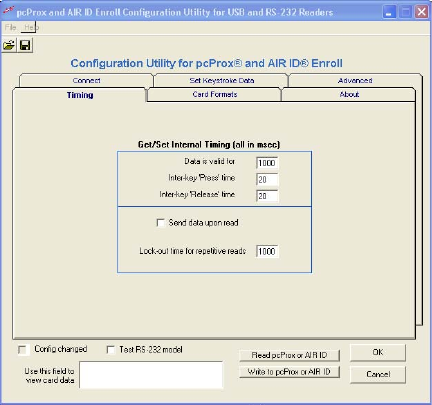Viewport: 432px width, 405px height.
Task: Minimize the configuration utility window
Action: pyautogui.click(x=389, y=12)
